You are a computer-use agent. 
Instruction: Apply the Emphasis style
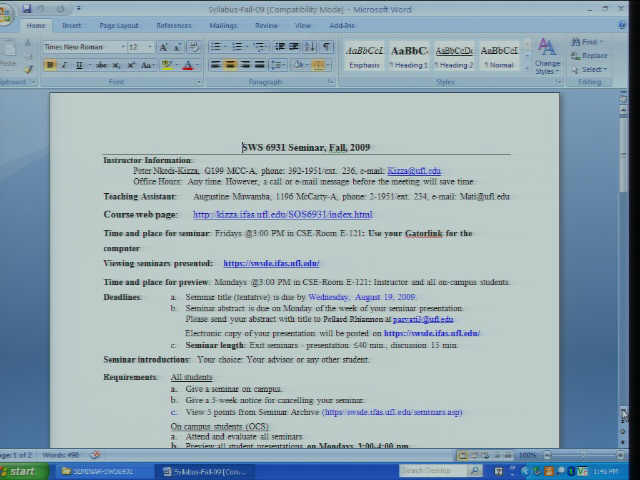364,56
